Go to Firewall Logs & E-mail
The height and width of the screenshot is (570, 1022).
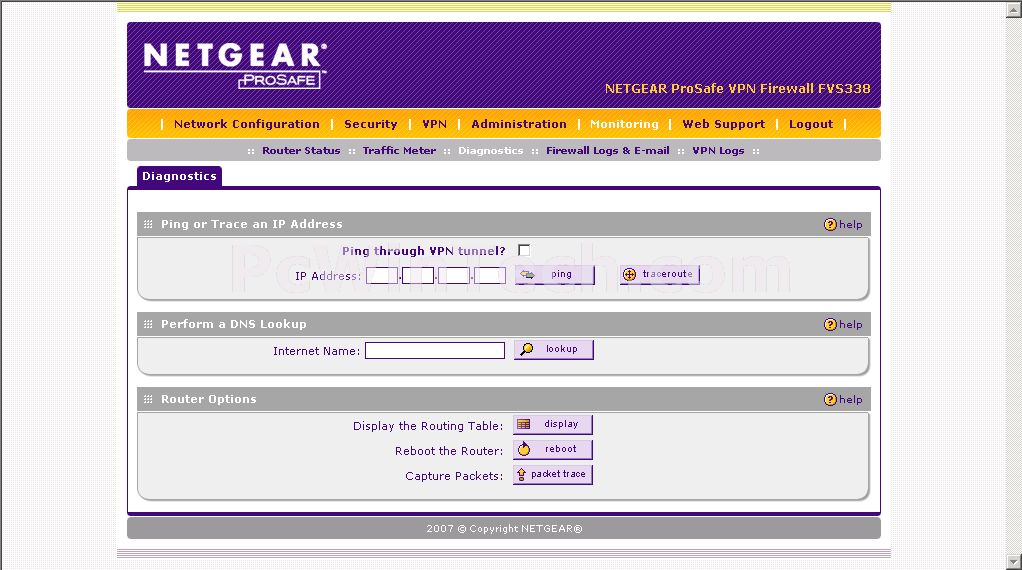click(x=607, y=150)
